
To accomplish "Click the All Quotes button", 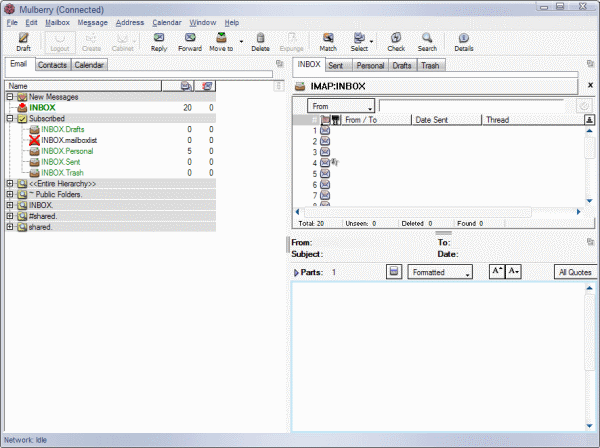I will click(x=575, y=272).
